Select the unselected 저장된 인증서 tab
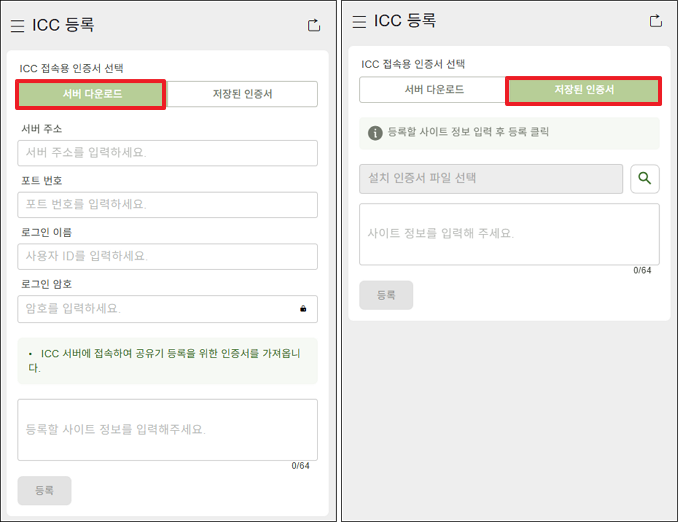Screen dimensions: 680x522 pyautogui.click(x=242, y=95)
